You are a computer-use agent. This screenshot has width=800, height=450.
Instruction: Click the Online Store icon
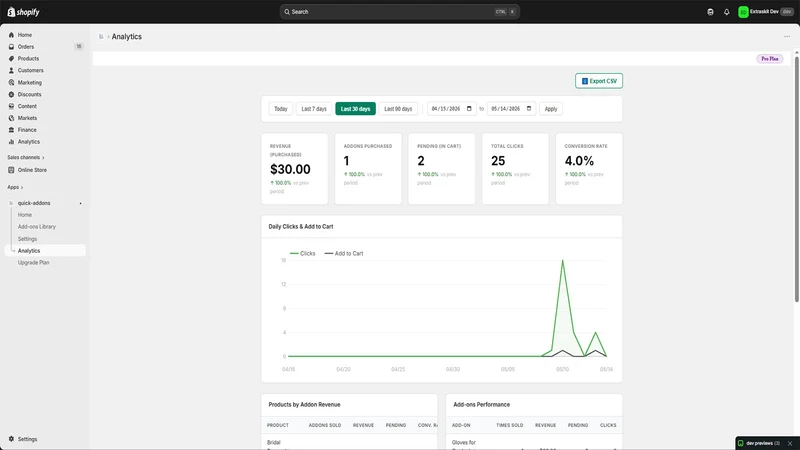pyautogui.click(x=11, y=170)
